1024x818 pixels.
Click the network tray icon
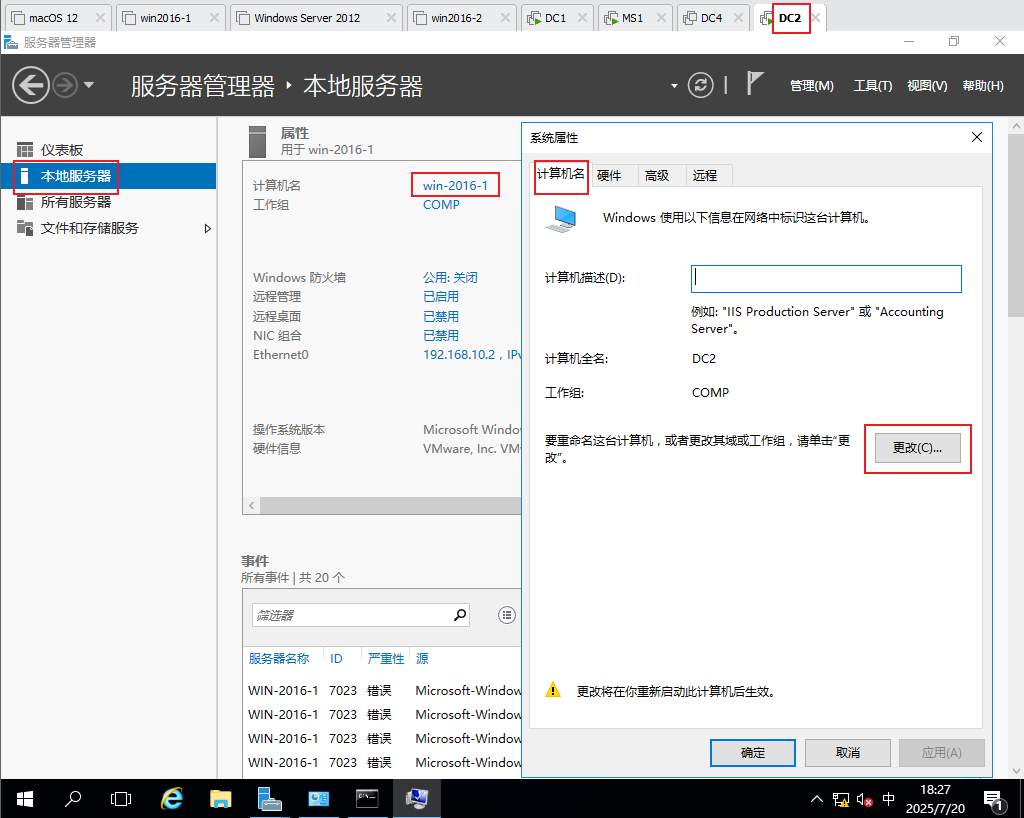840,799
